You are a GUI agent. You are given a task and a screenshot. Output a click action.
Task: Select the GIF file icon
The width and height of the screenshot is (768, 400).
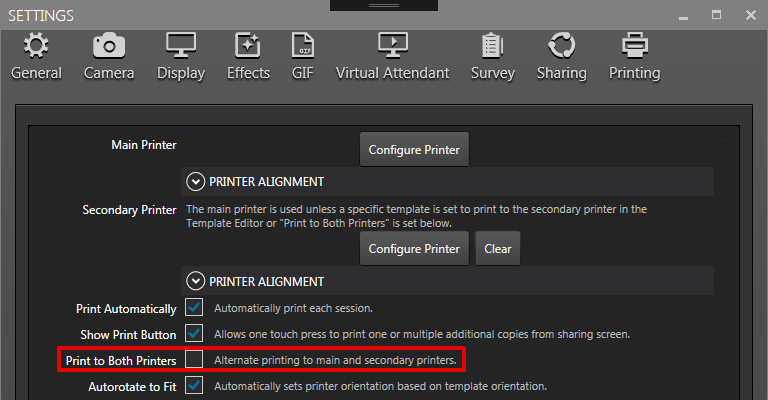pos(303,46)
